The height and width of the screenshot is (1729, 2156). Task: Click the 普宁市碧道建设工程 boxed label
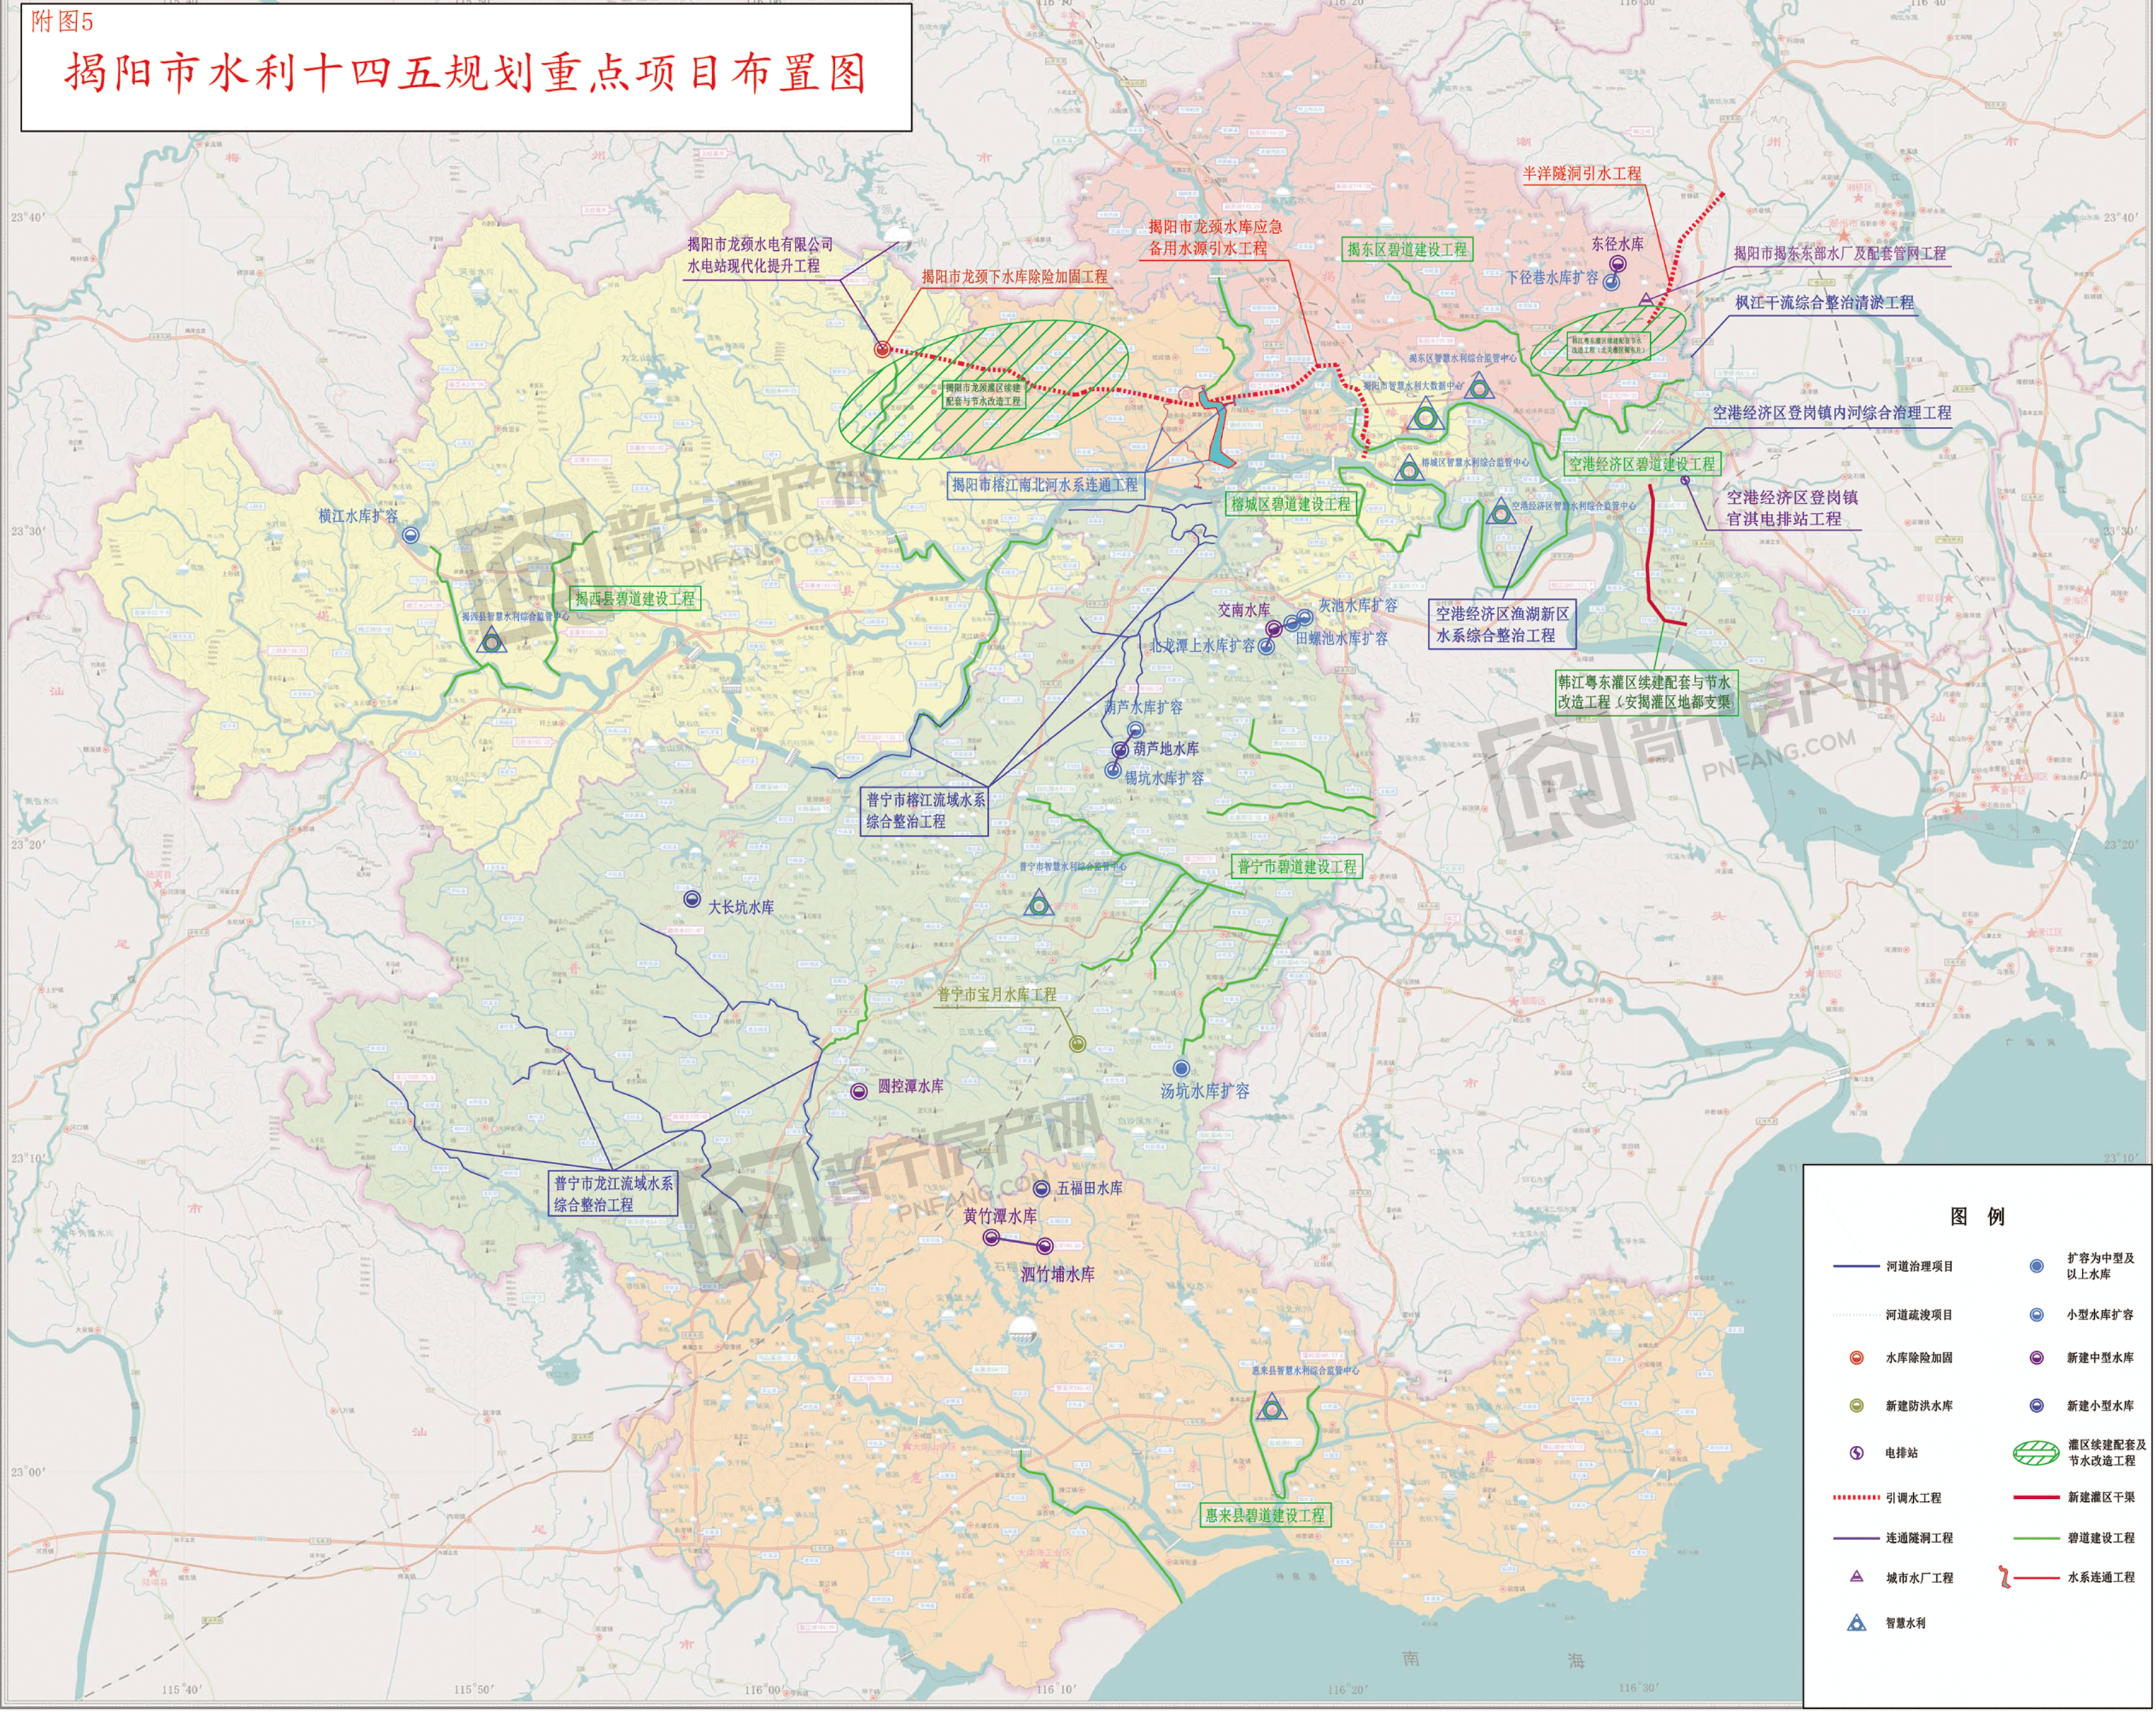[x=1298, y=867]
